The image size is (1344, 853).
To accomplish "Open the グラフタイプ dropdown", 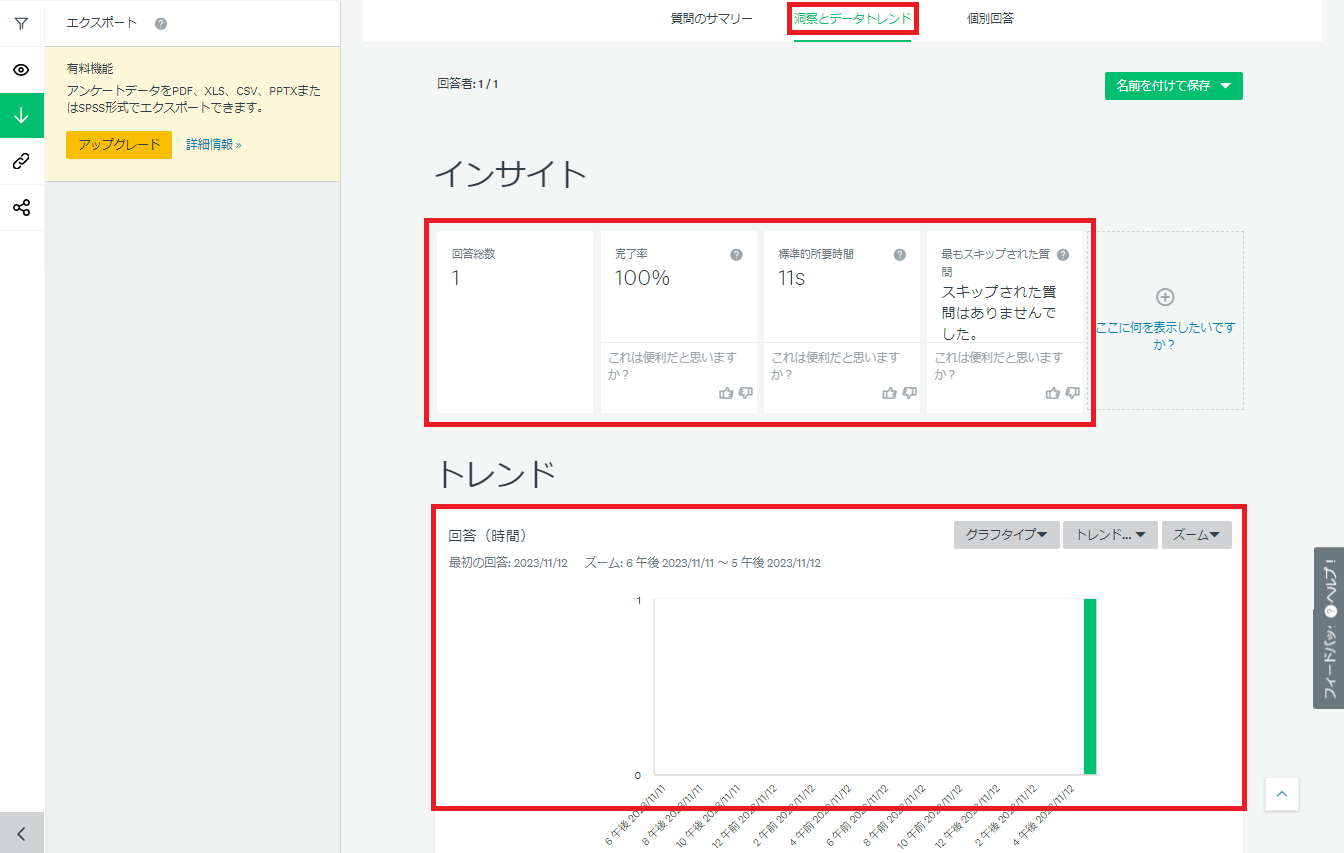I will (x=1006, y=535).
